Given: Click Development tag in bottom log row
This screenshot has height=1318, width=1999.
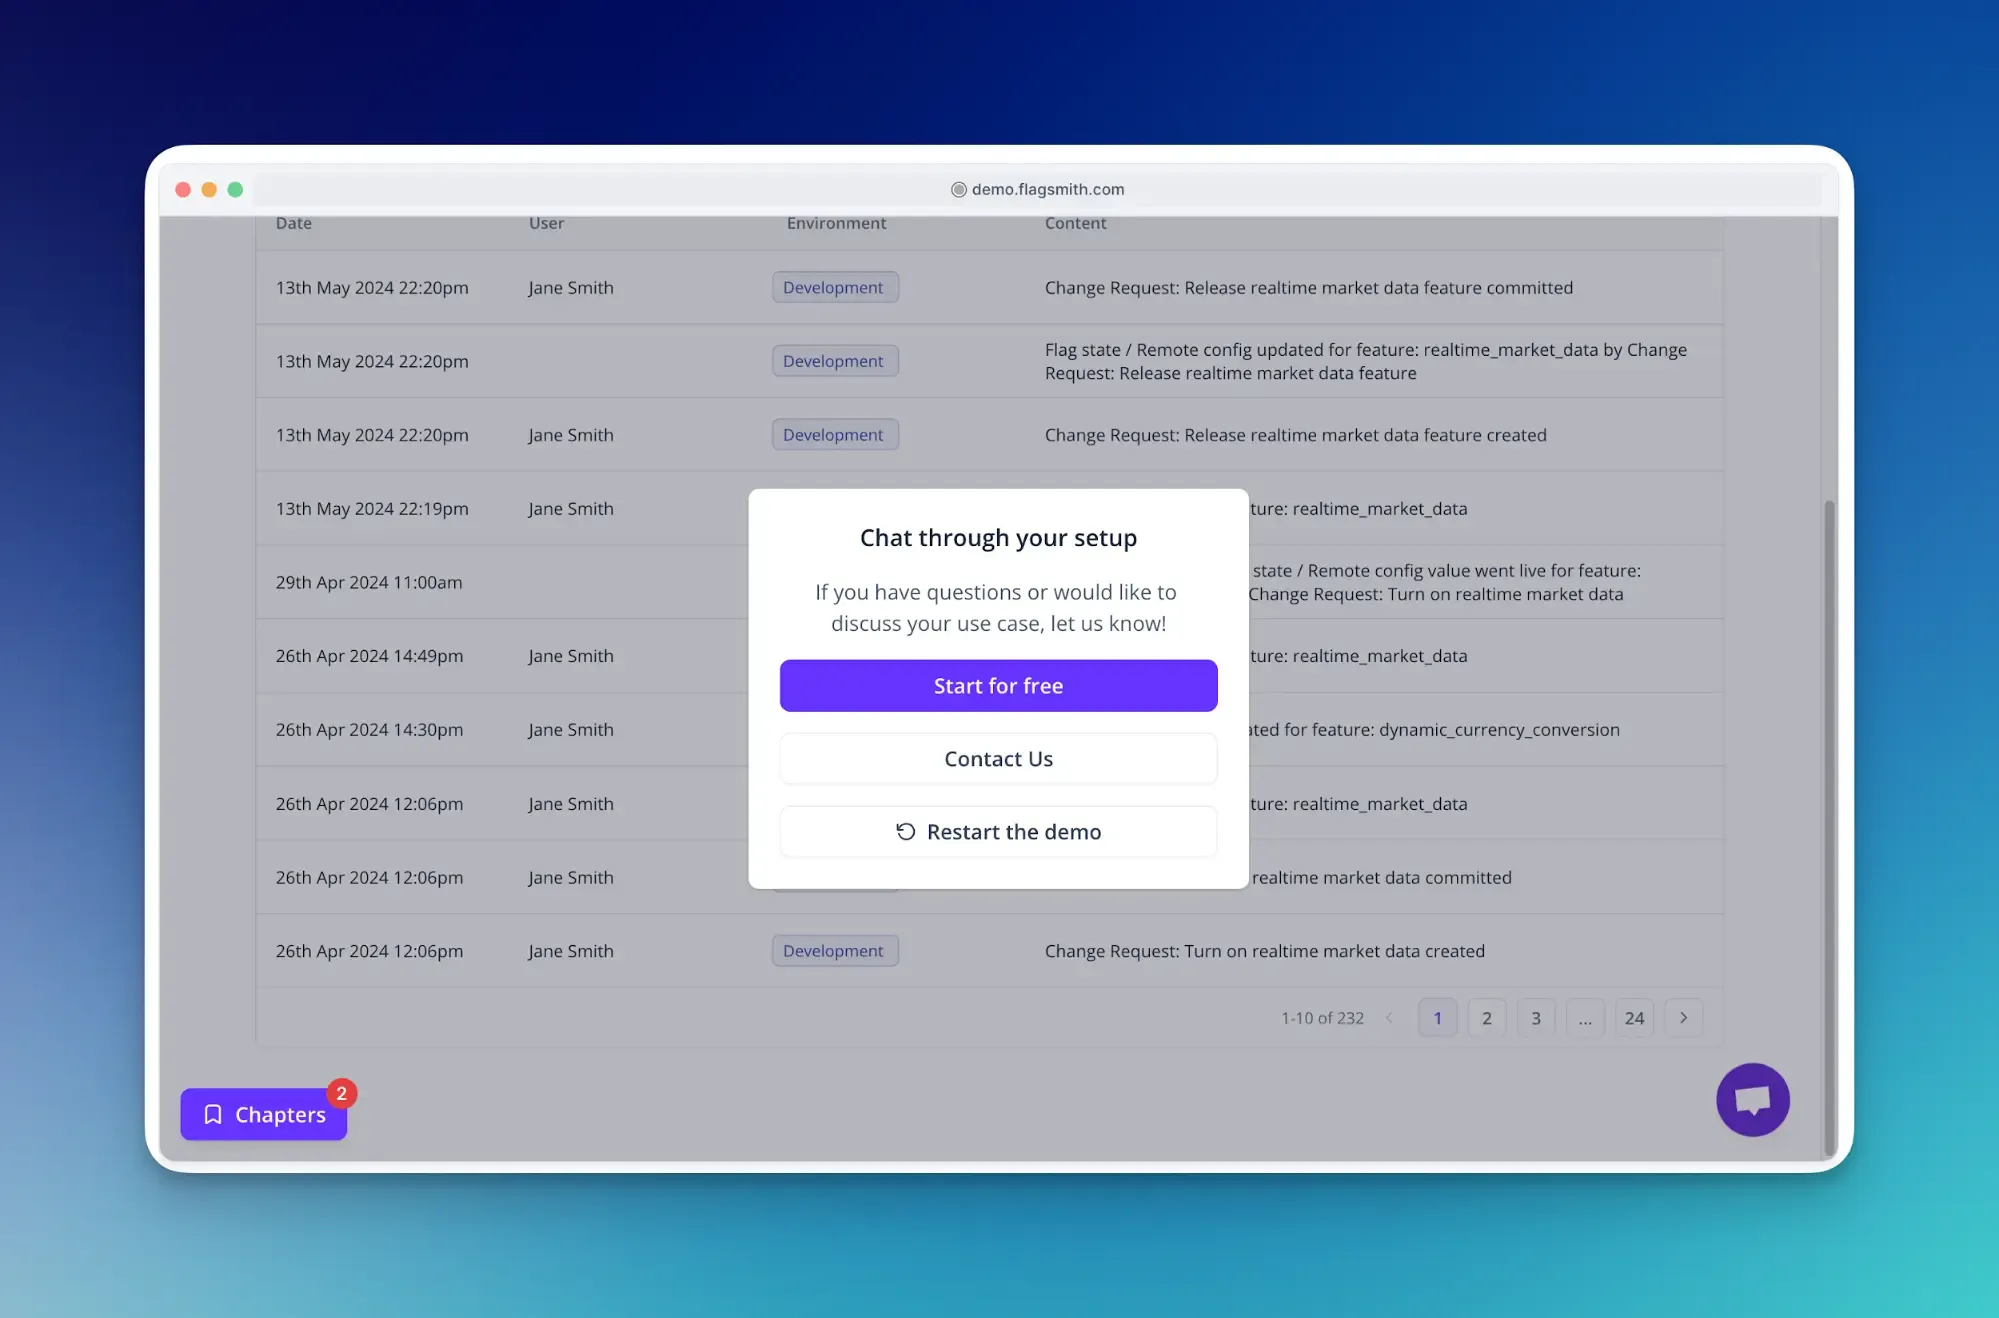Looking at the screenshot, I should [834, 951].
